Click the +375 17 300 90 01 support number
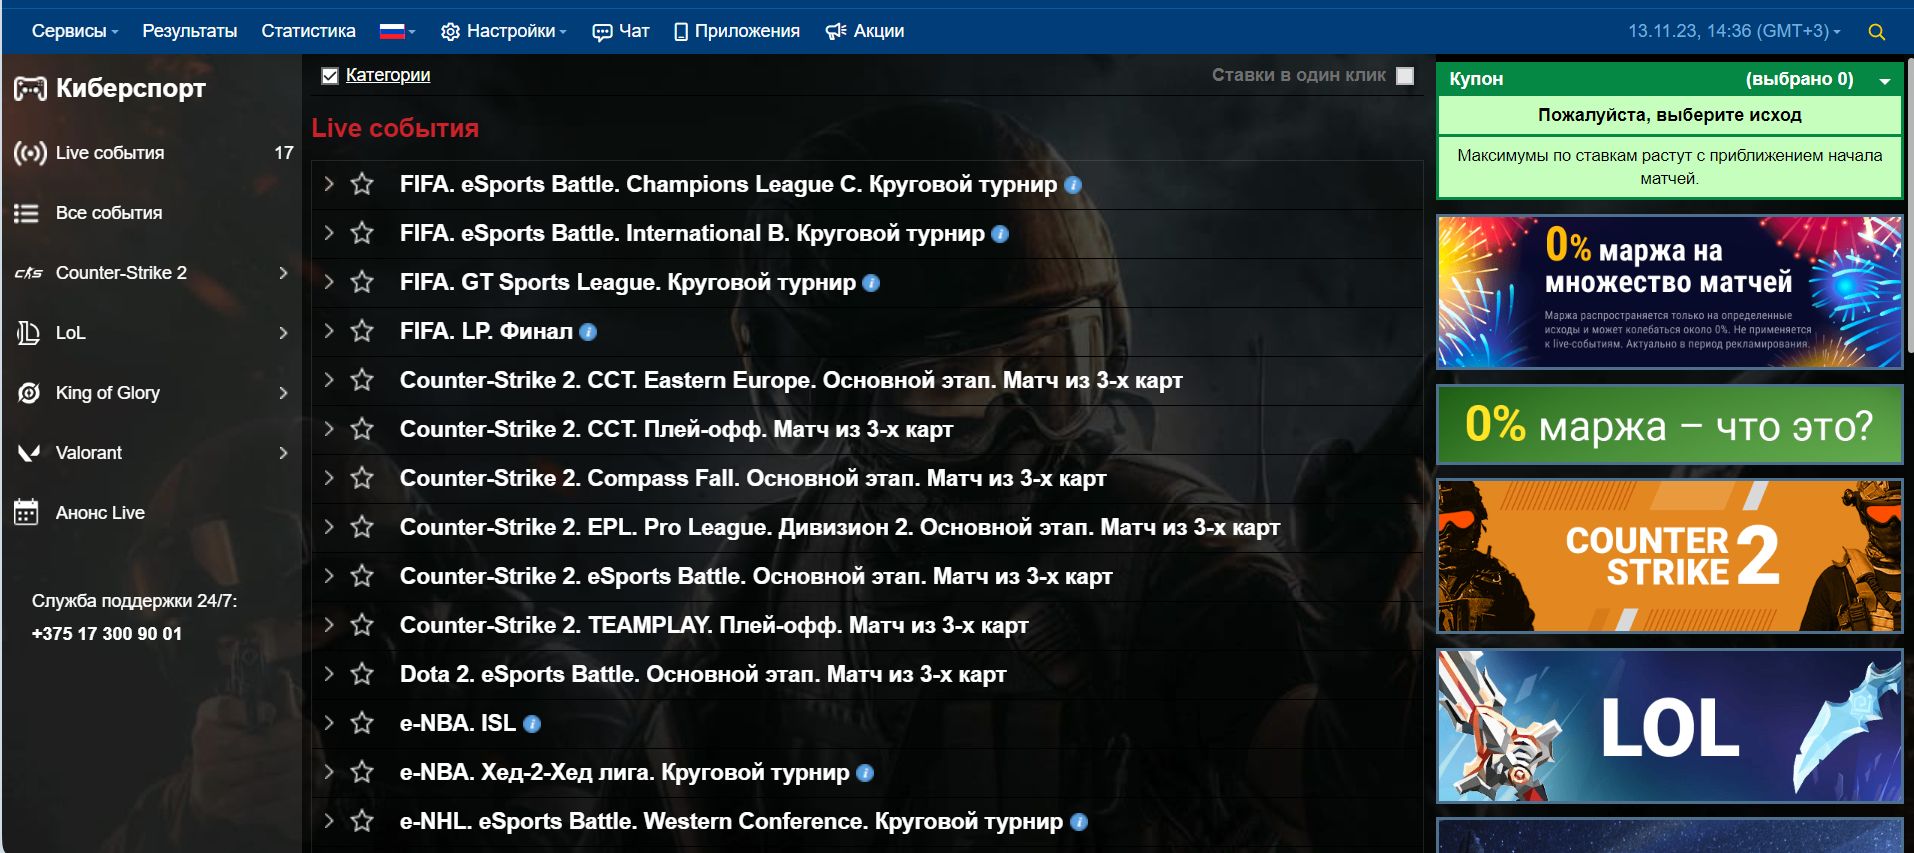 pyautogui.click(x=107, y=634)
